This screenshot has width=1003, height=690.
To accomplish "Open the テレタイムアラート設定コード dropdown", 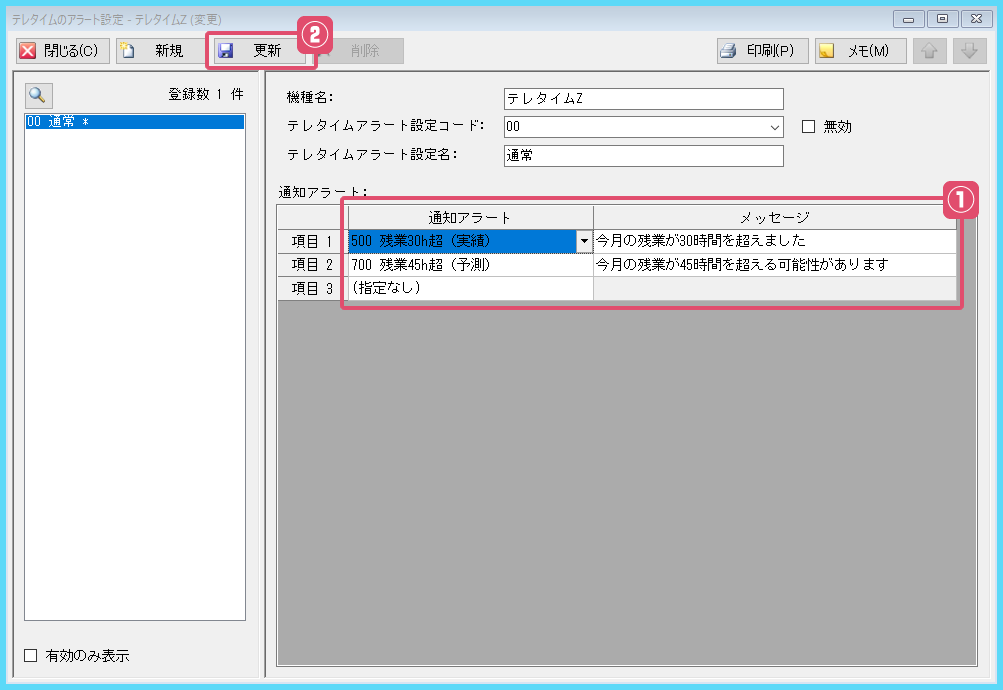I will [775, 126].
